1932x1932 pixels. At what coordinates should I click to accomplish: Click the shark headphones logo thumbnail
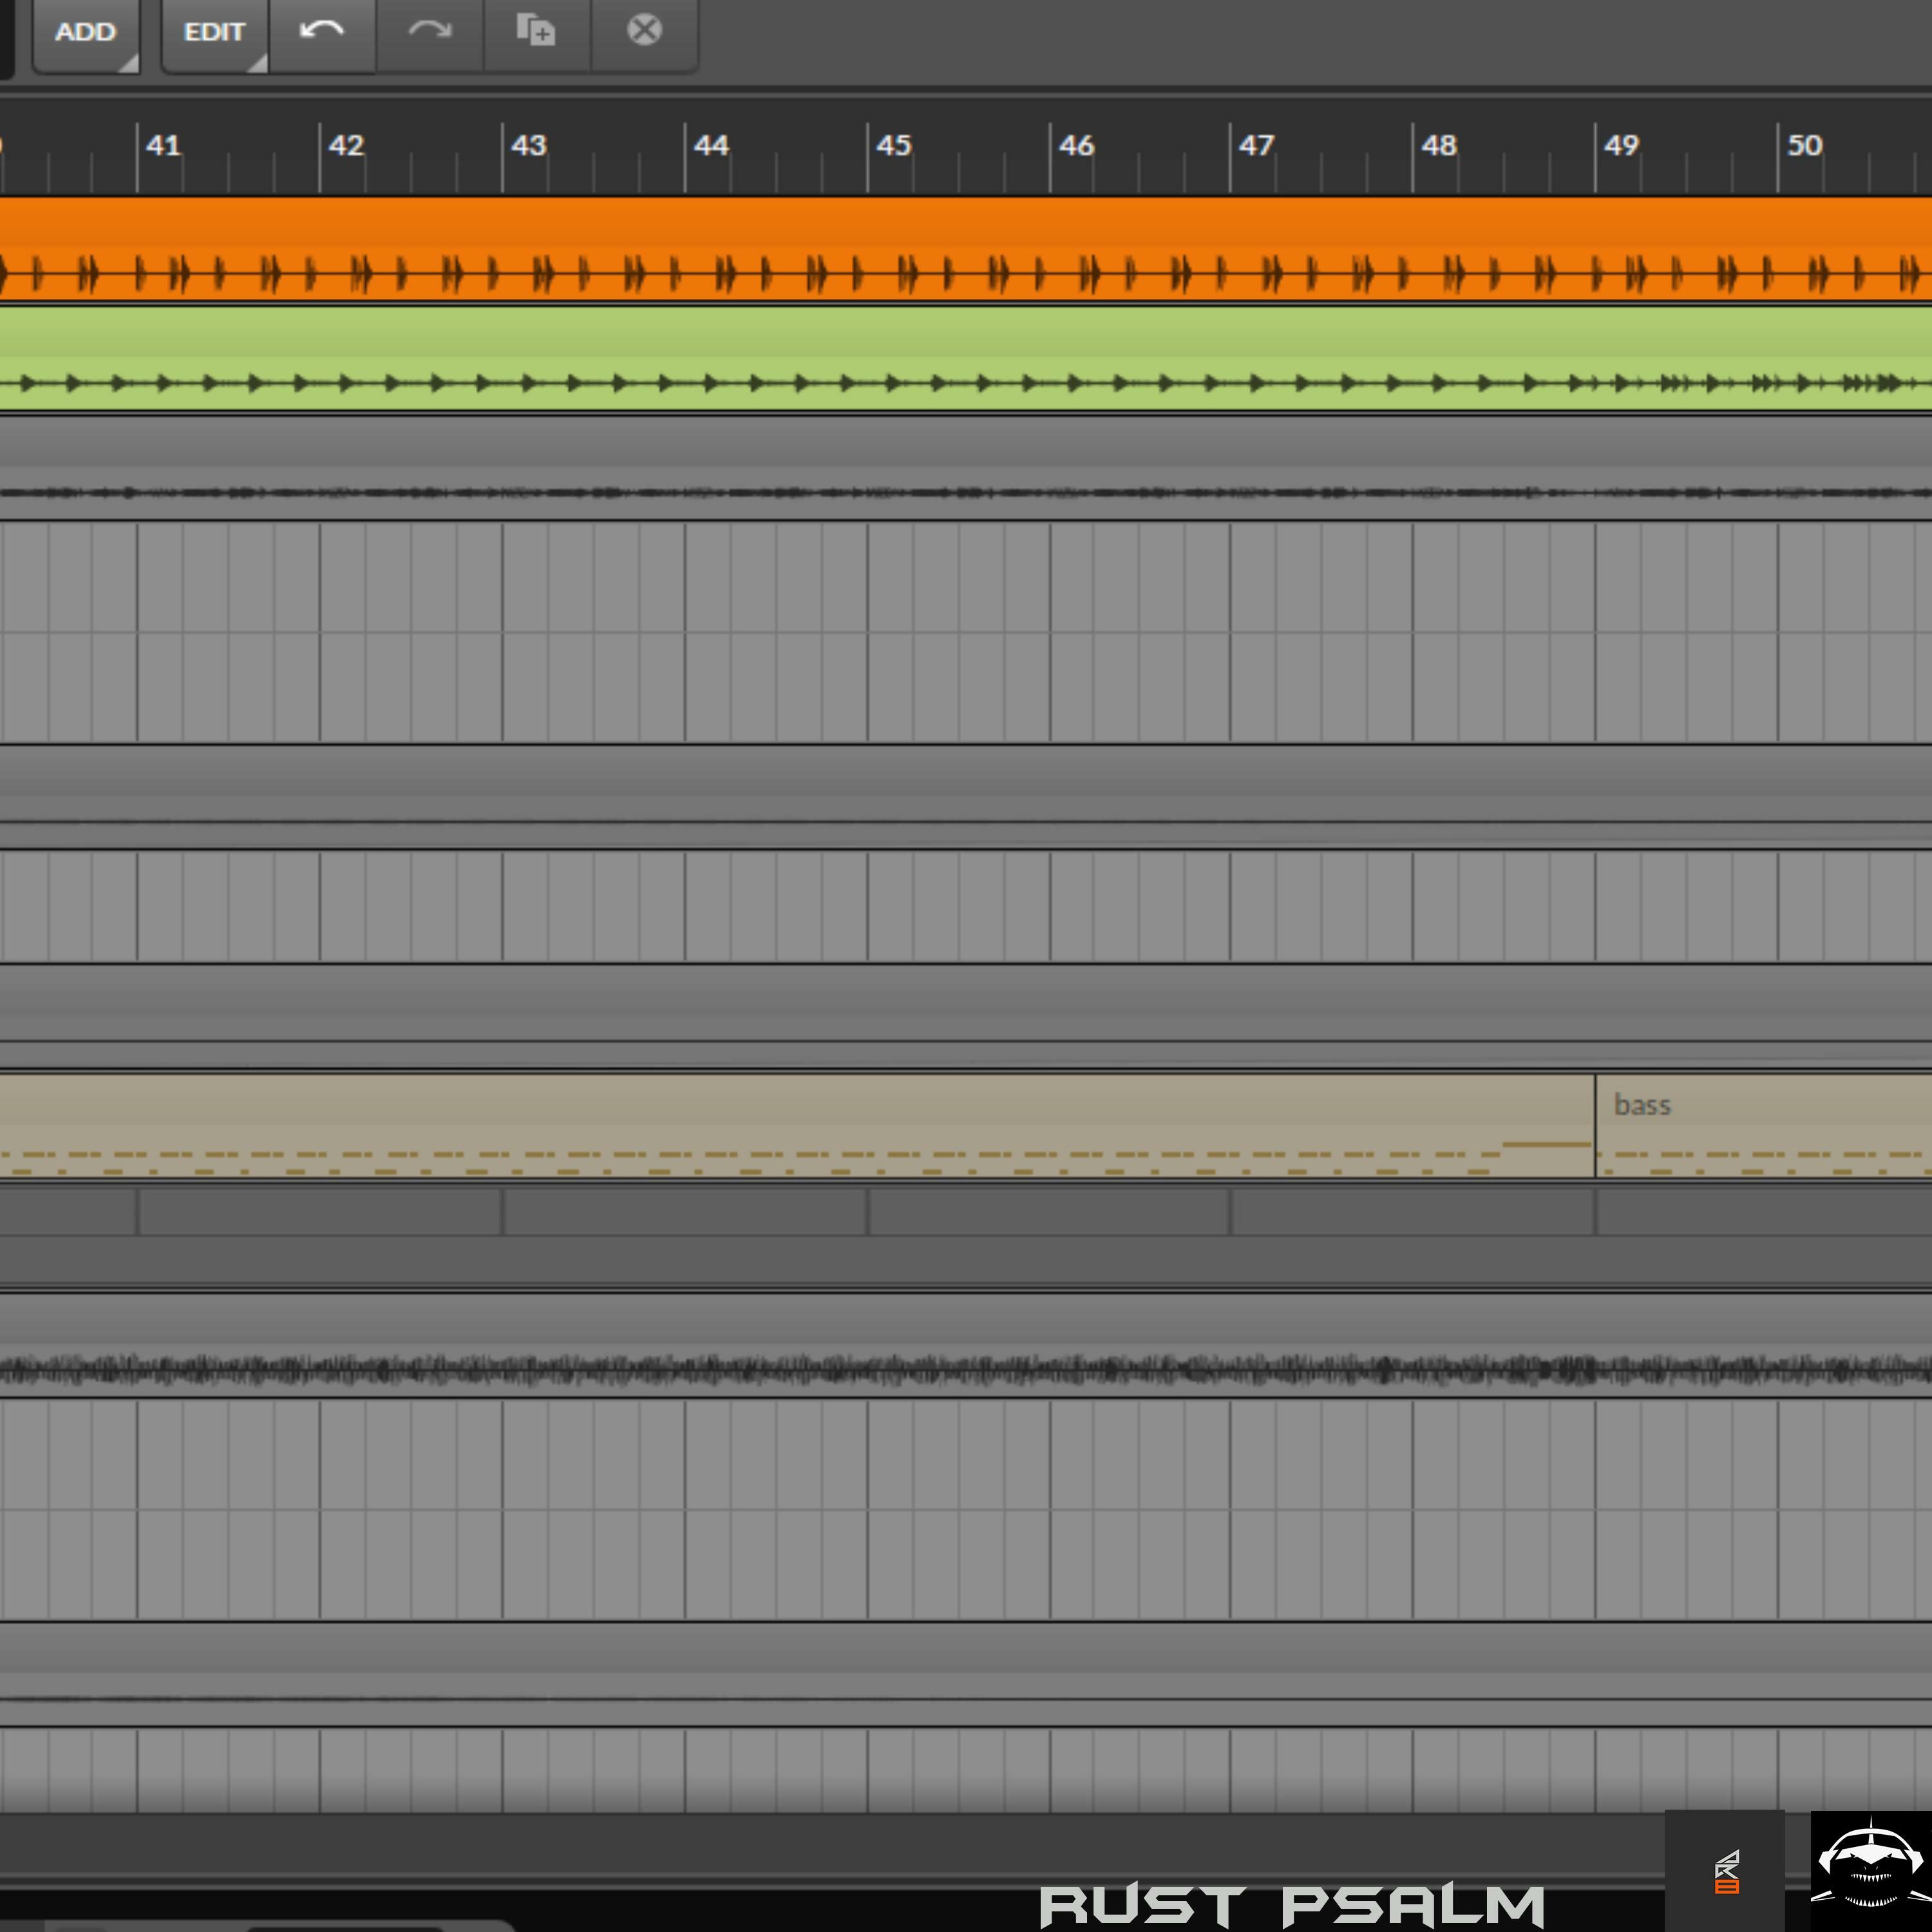[1870, 1868]
